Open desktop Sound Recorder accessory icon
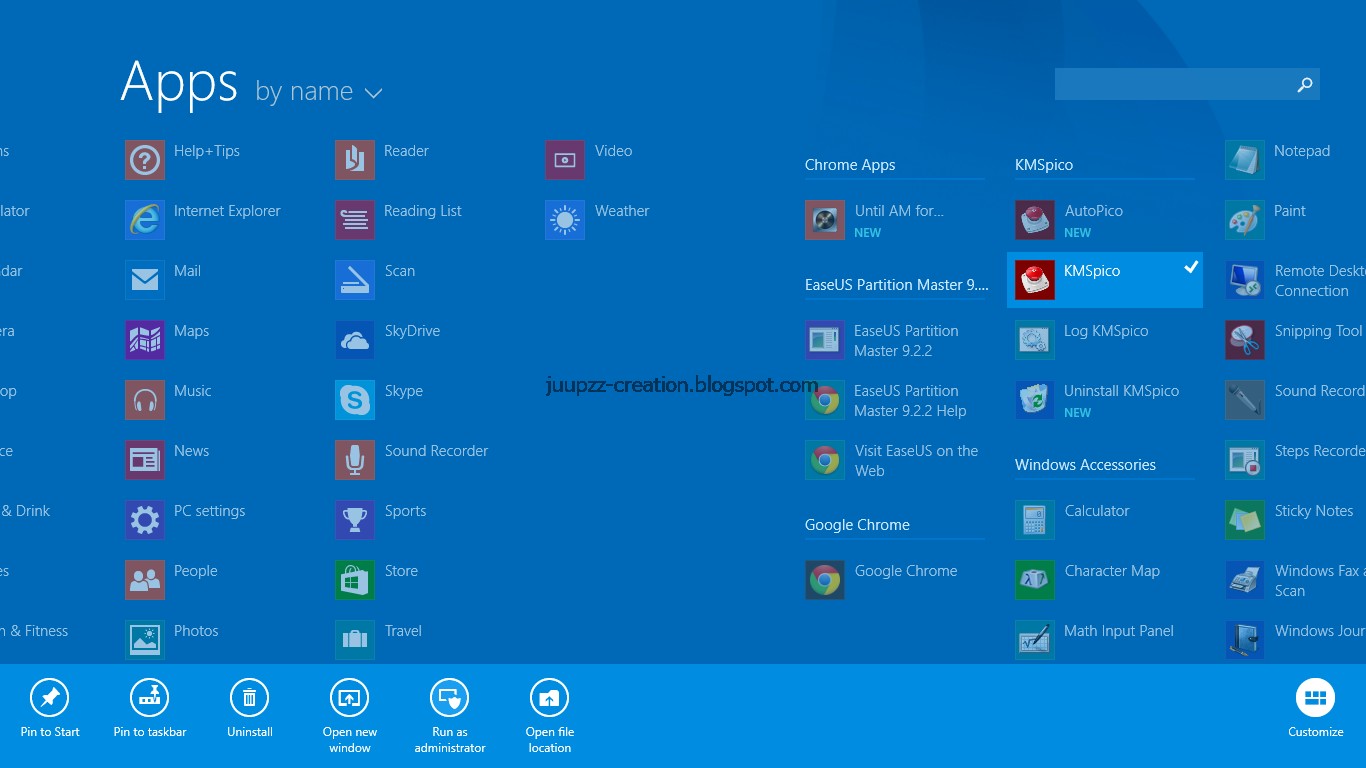Image resolution: width=1366 pixels, height=768 pixels. [1245, 400]
